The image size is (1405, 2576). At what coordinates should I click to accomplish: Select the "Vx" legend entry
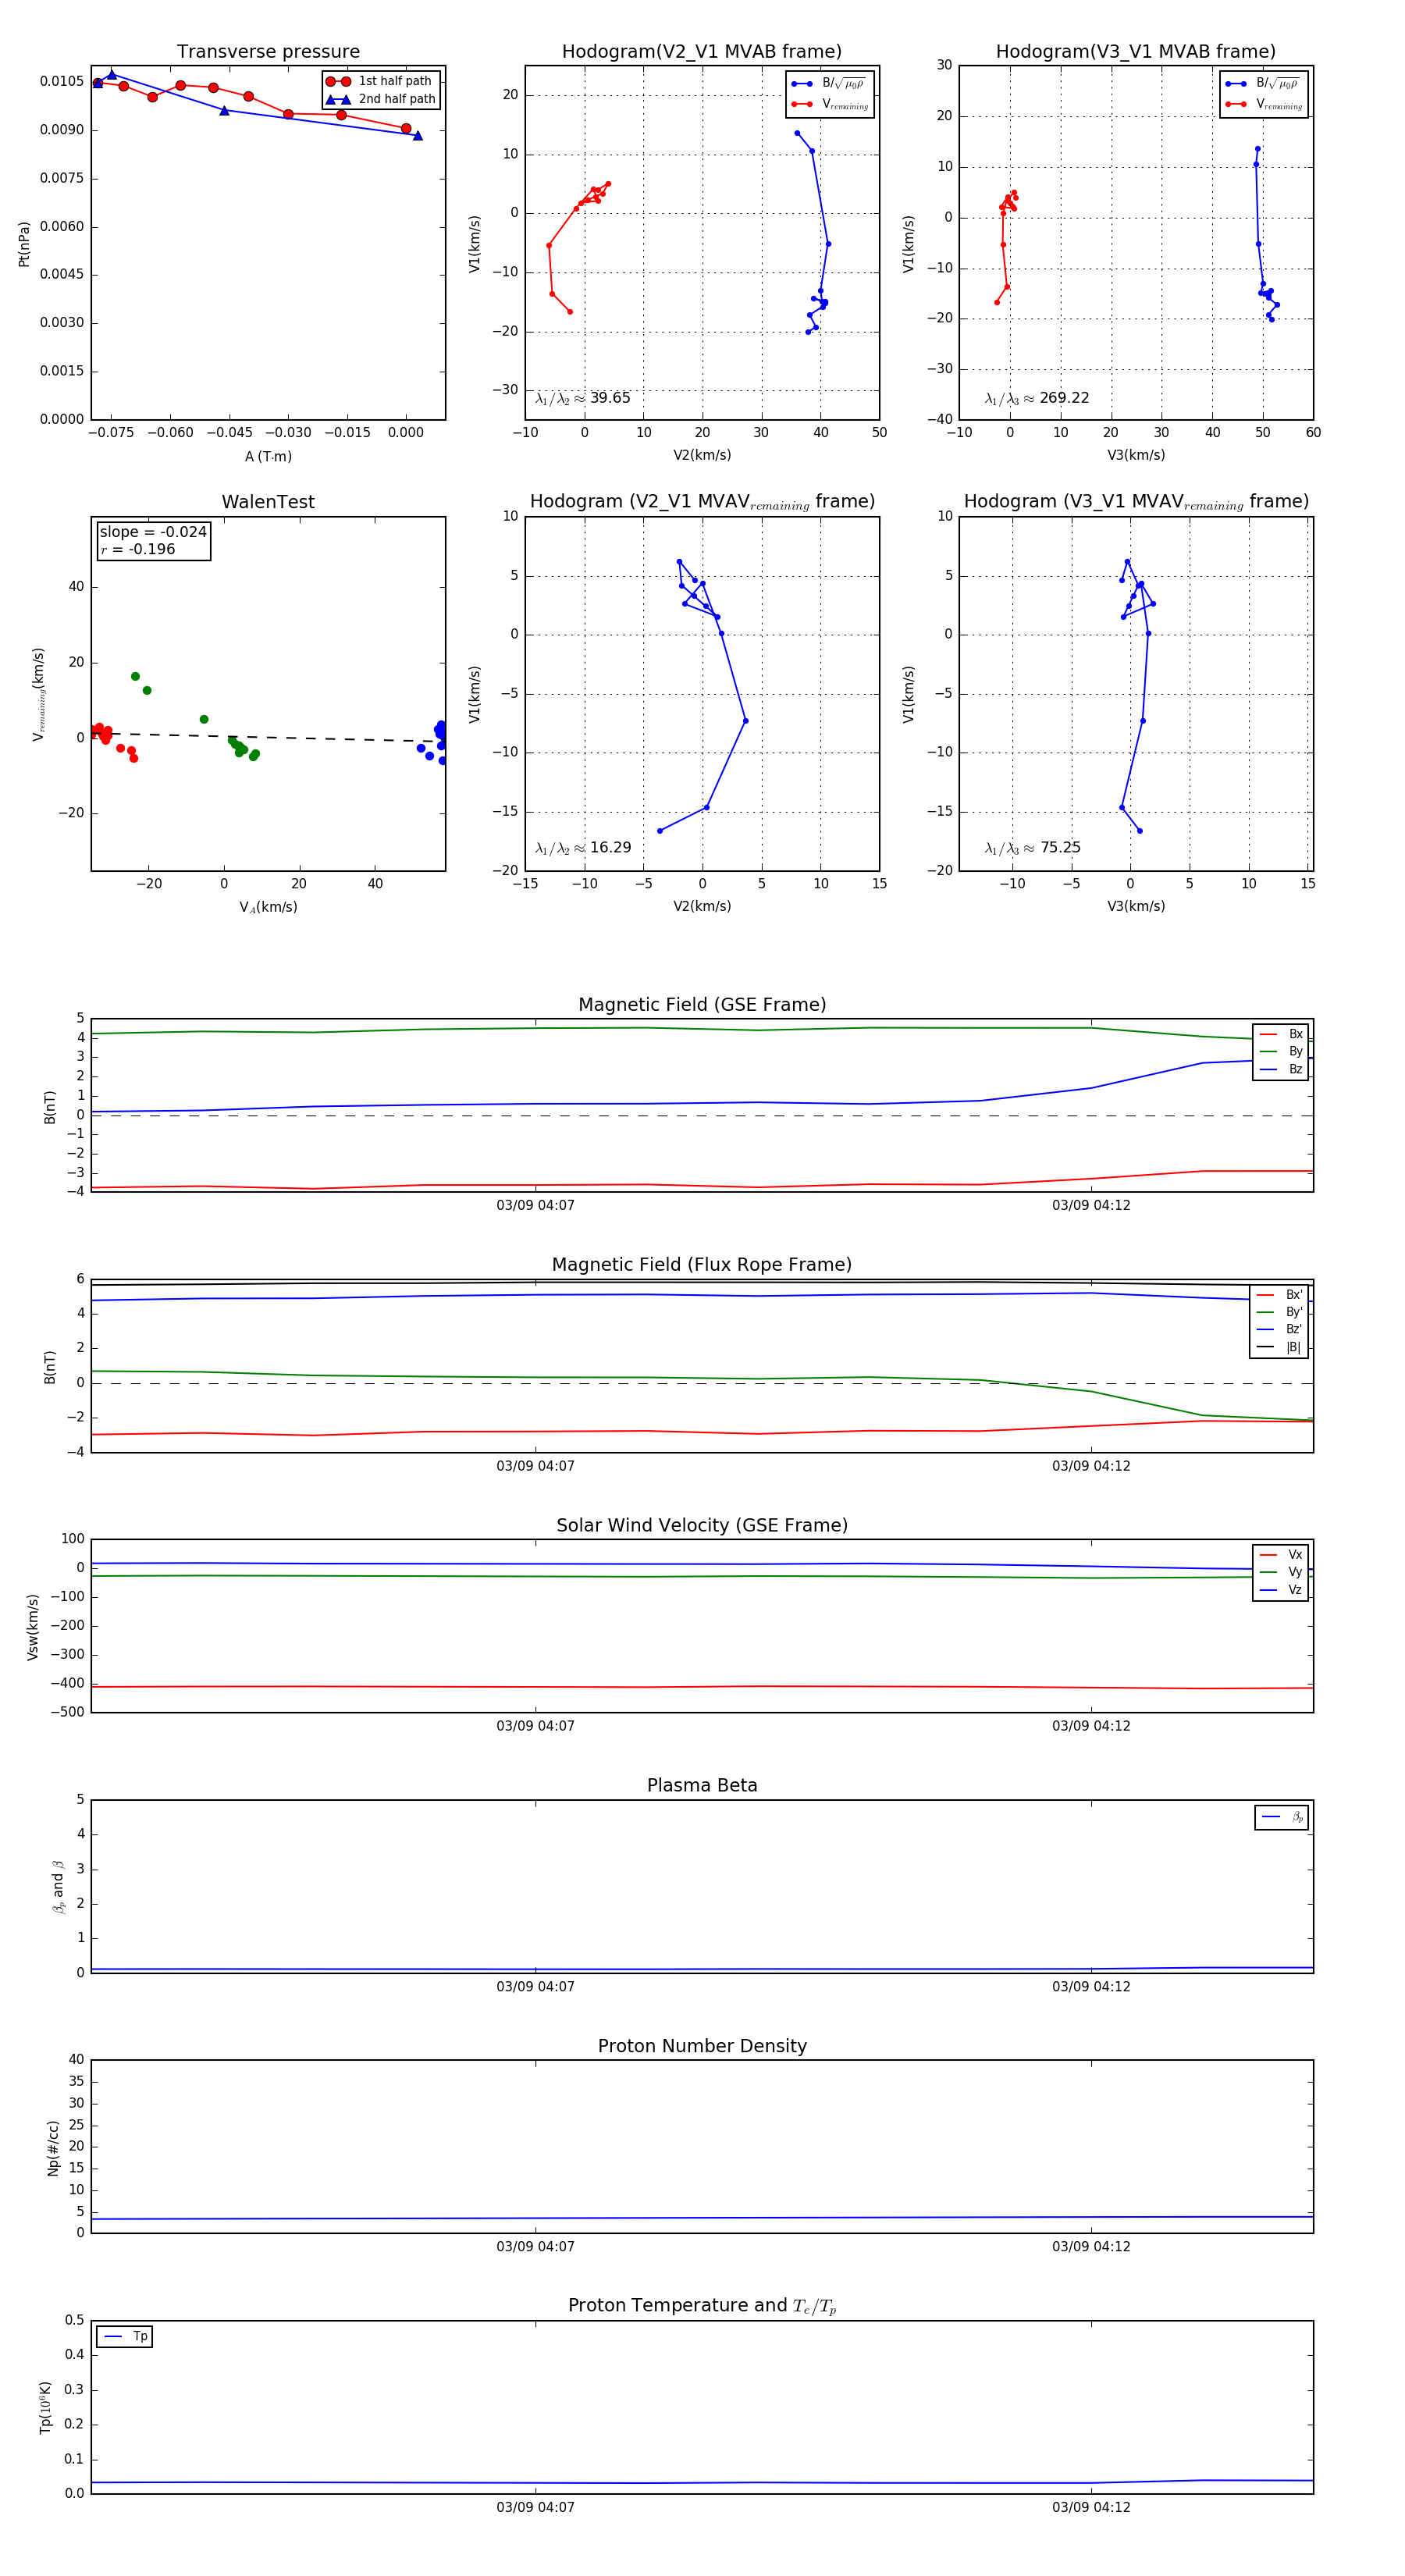coord(1282,1555)
